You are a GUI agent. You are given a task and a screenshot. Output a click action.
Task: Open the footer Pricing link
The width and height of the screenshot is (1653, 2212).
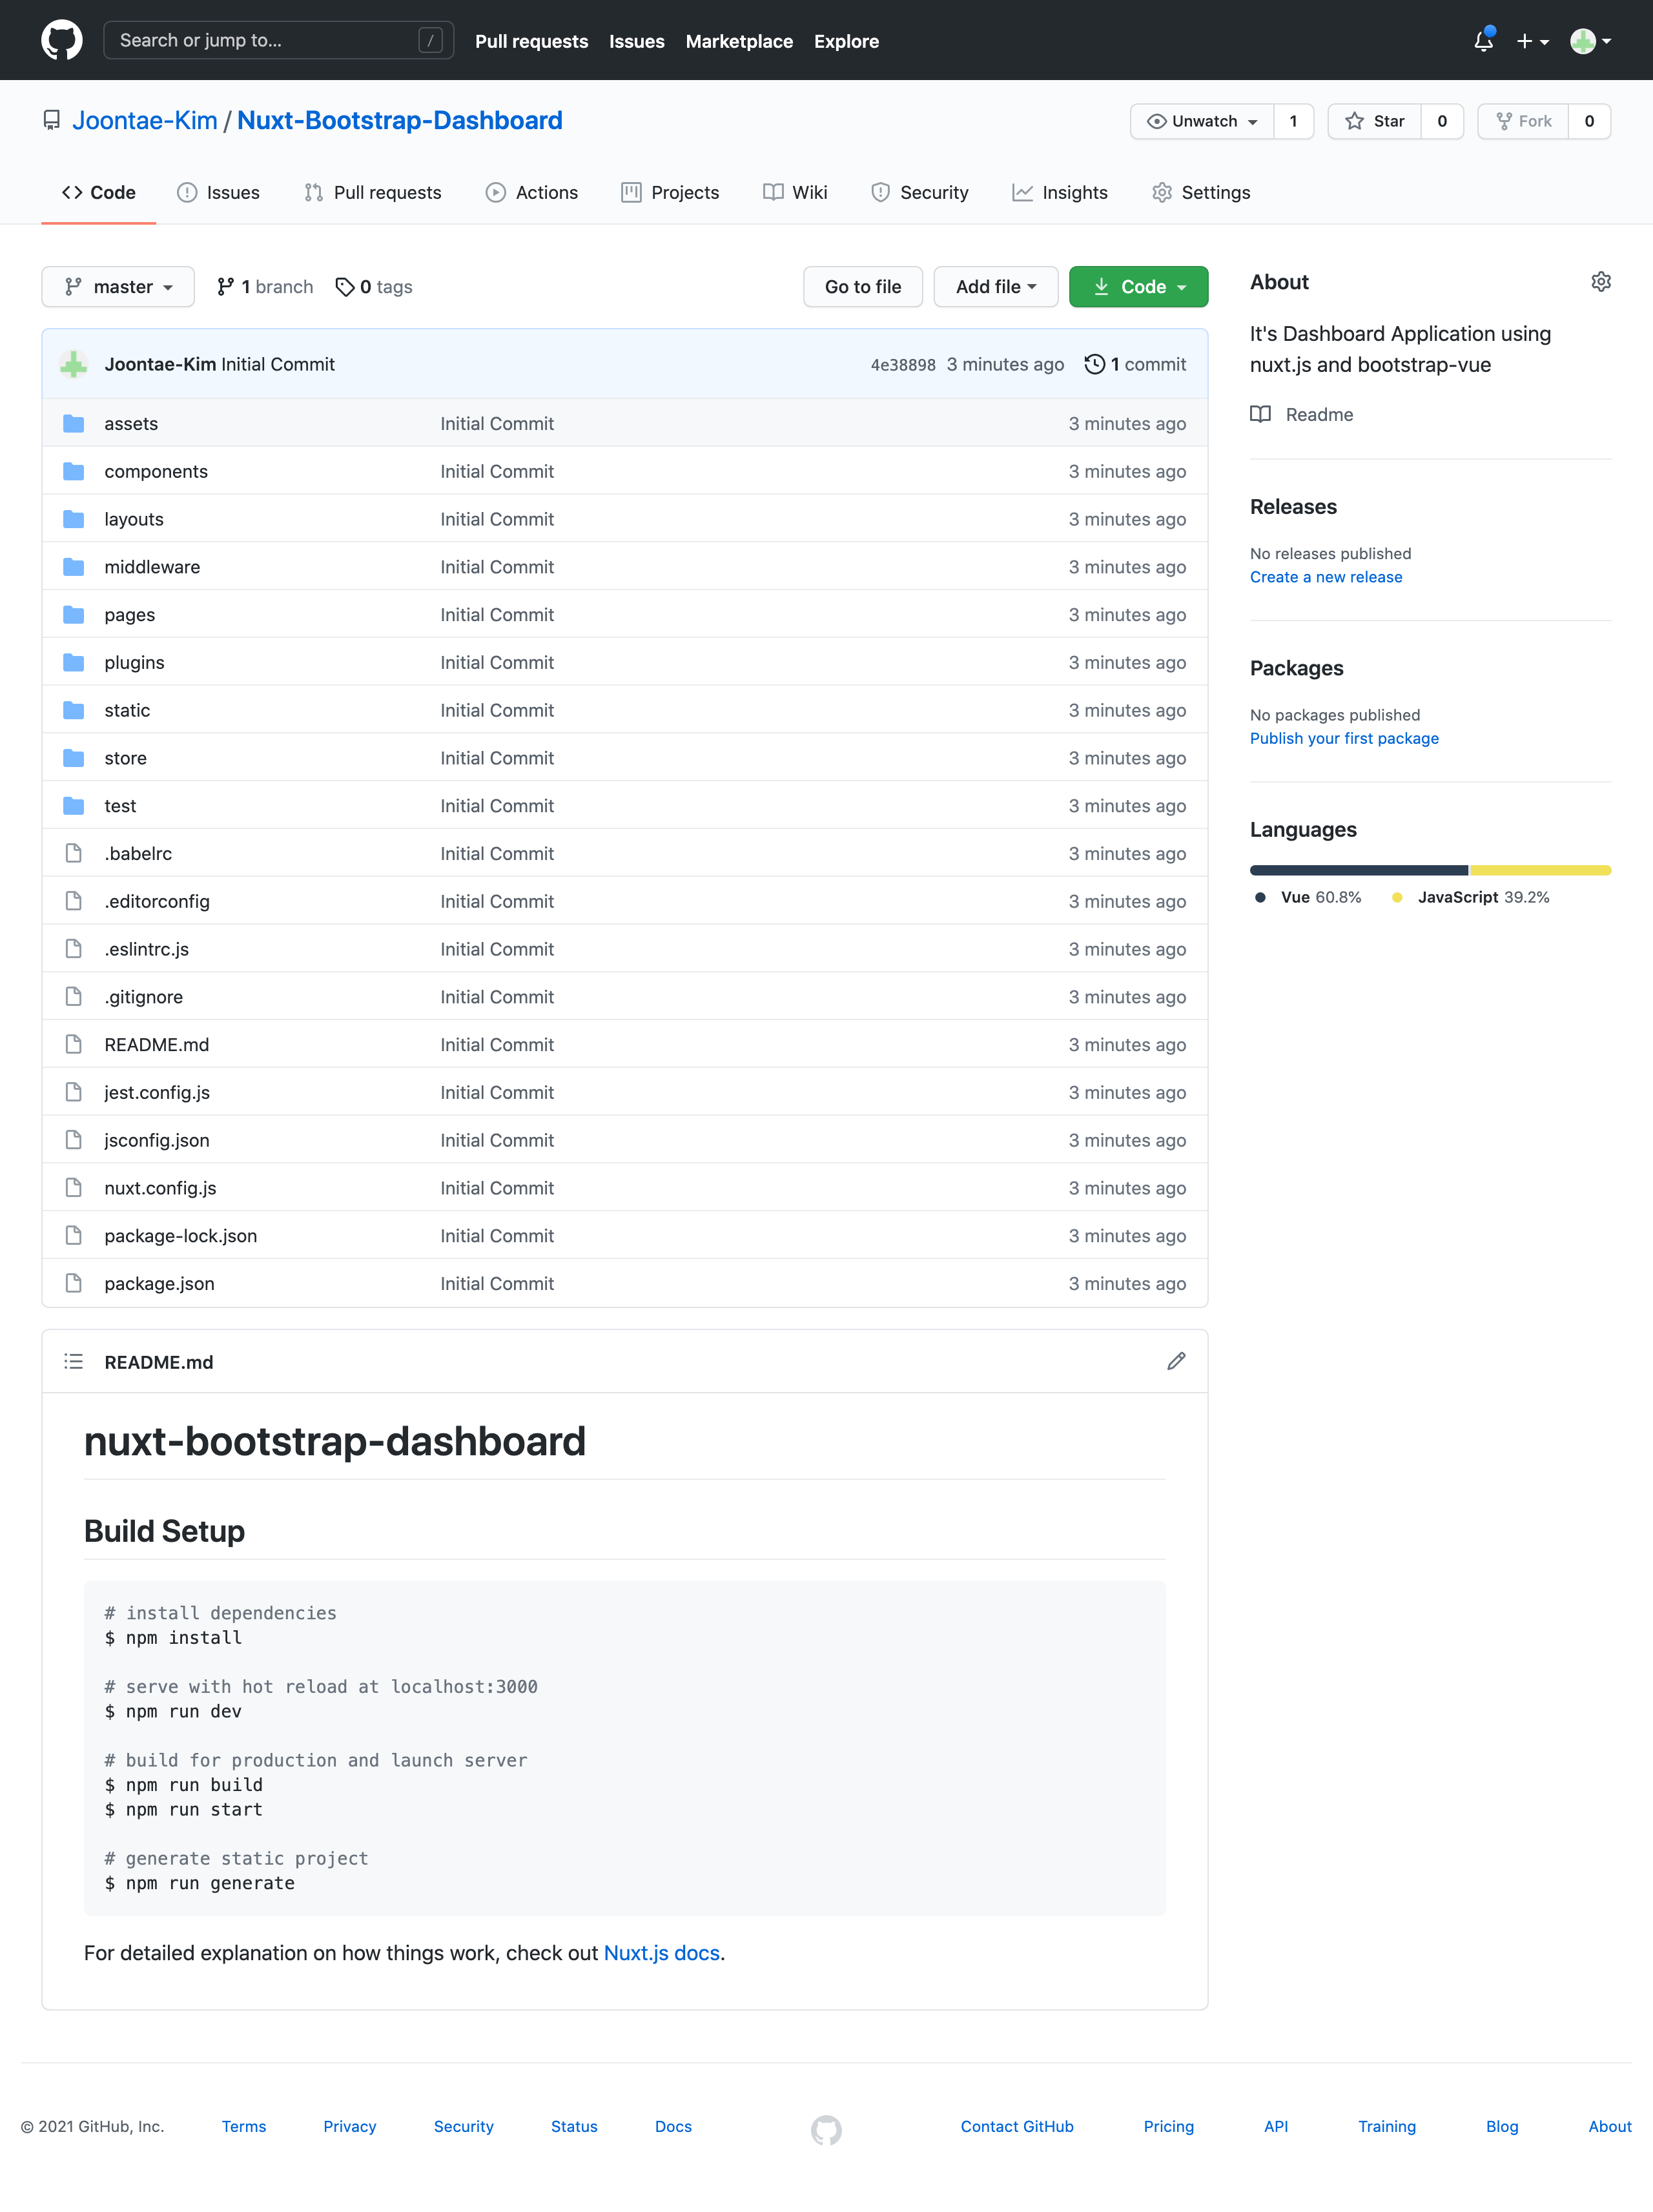pyautogui.click(x=1168, y=2126)
